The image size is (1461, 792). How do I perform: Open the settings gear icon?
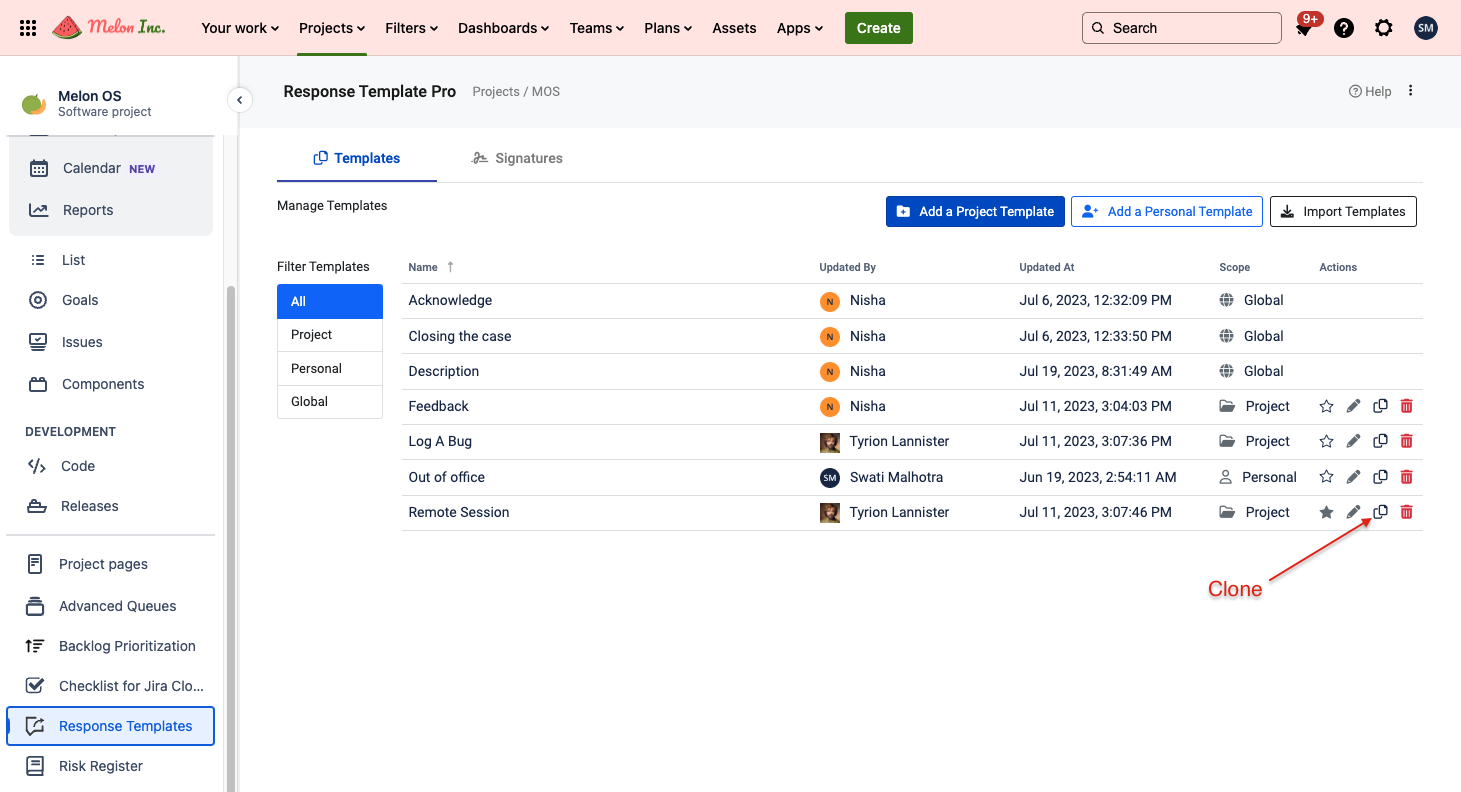pos(1383,28)
